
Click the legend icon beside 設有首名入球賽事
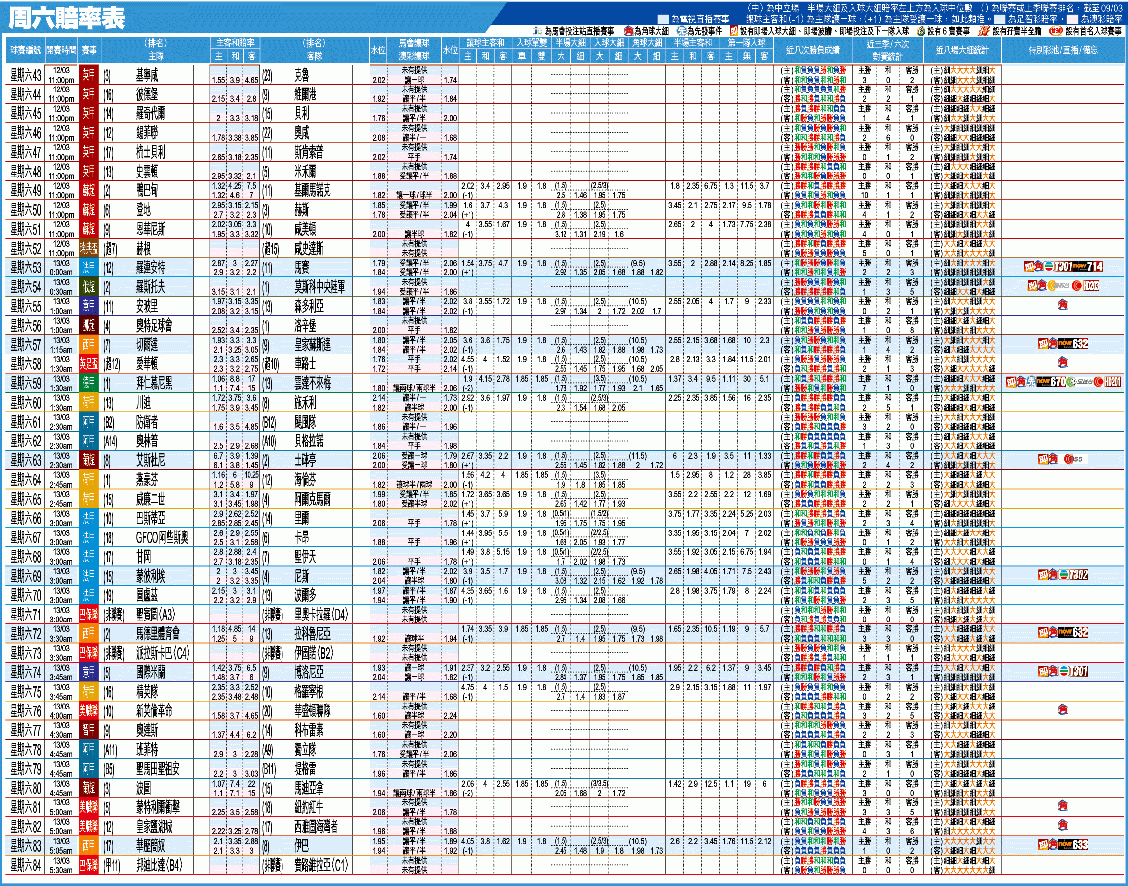click(1055, 31)
